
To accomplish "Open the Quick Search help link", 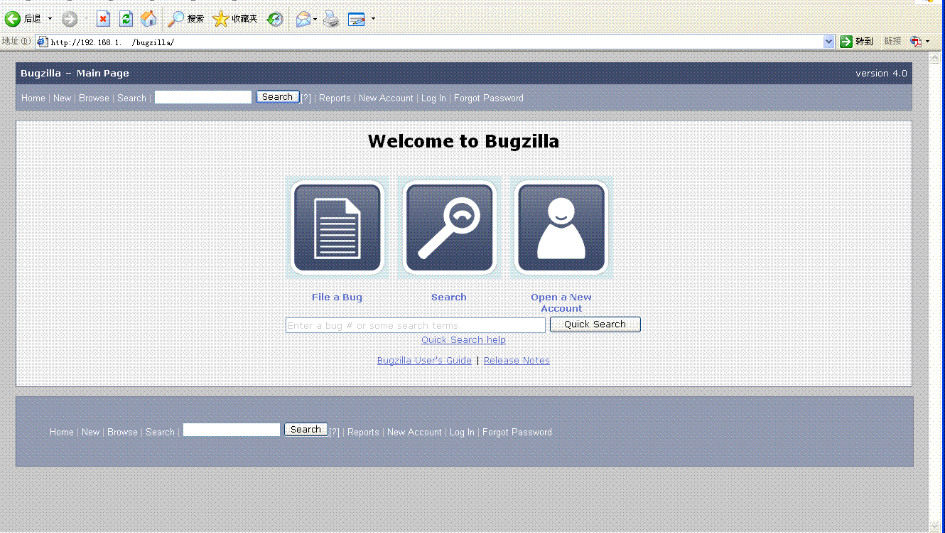I will tap(463, 340).
